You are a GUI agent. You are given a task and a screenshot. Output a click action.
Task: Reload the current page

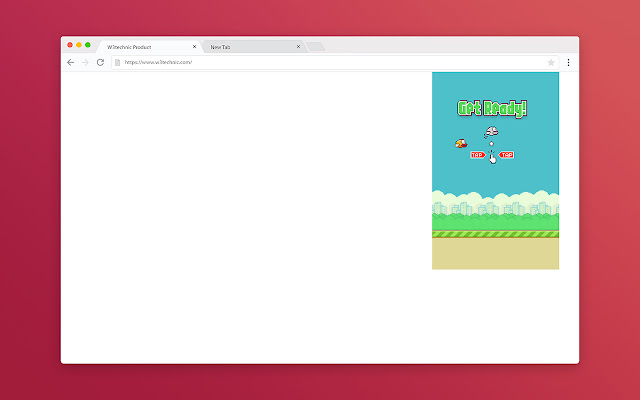[100, 62]
